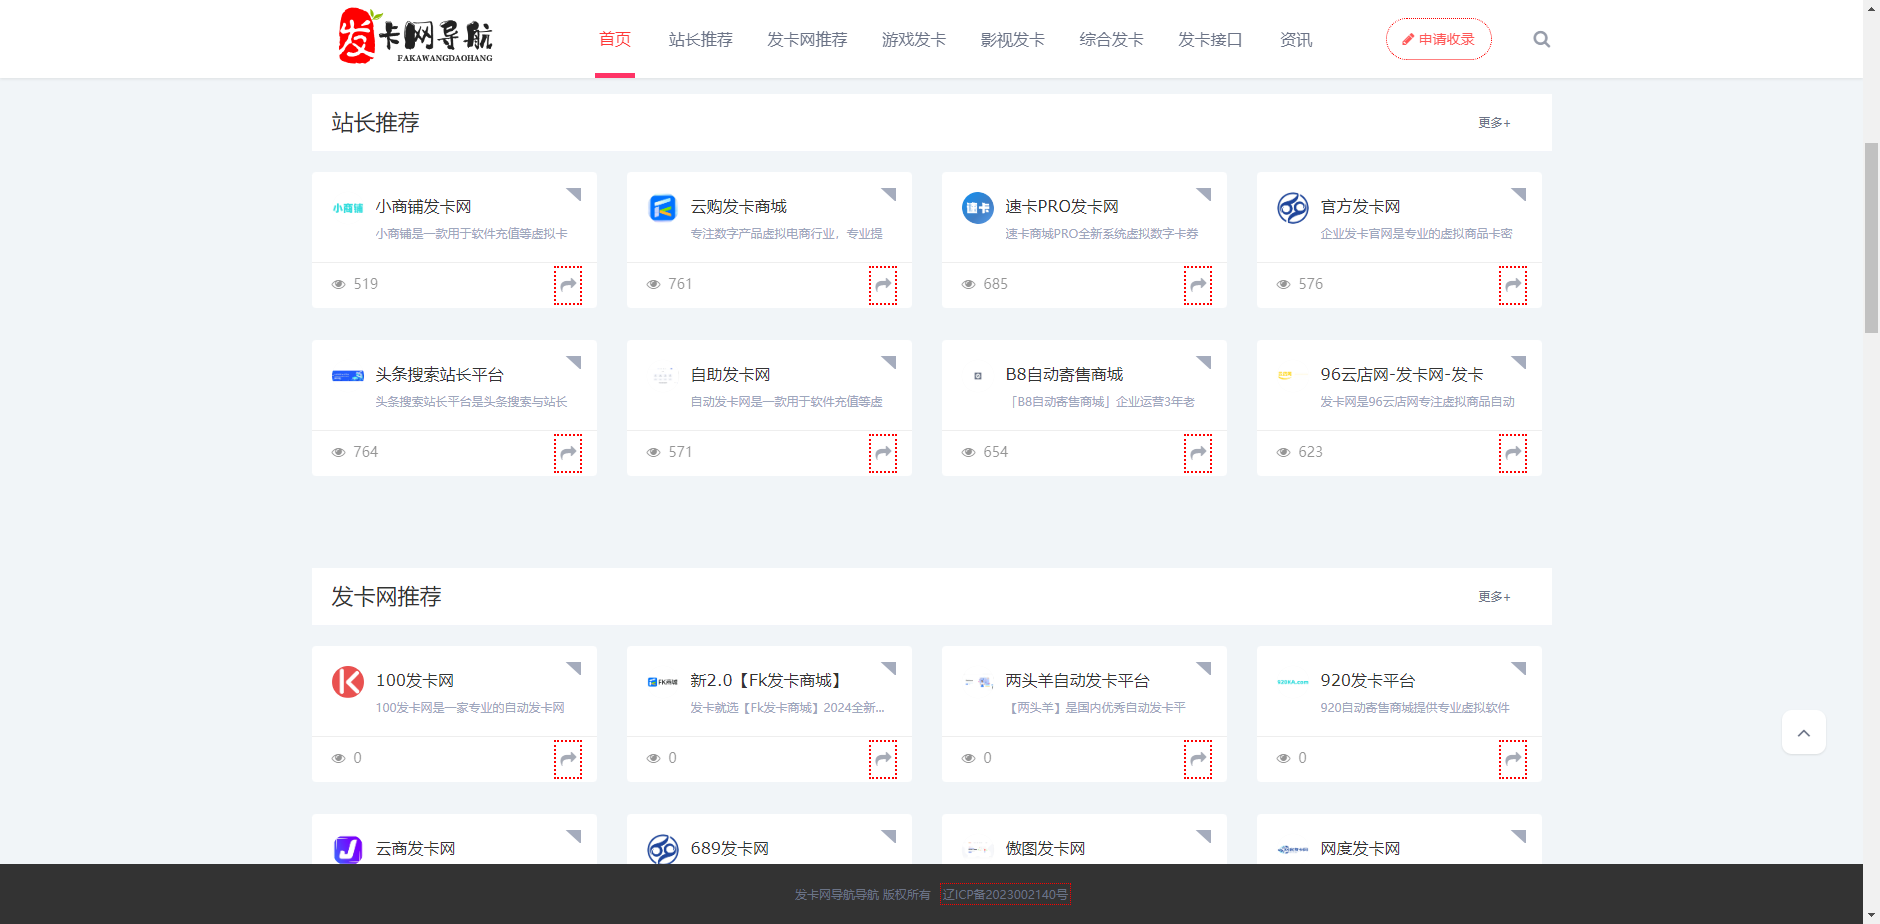Go to 游戏发卡 in navigation

914,39
